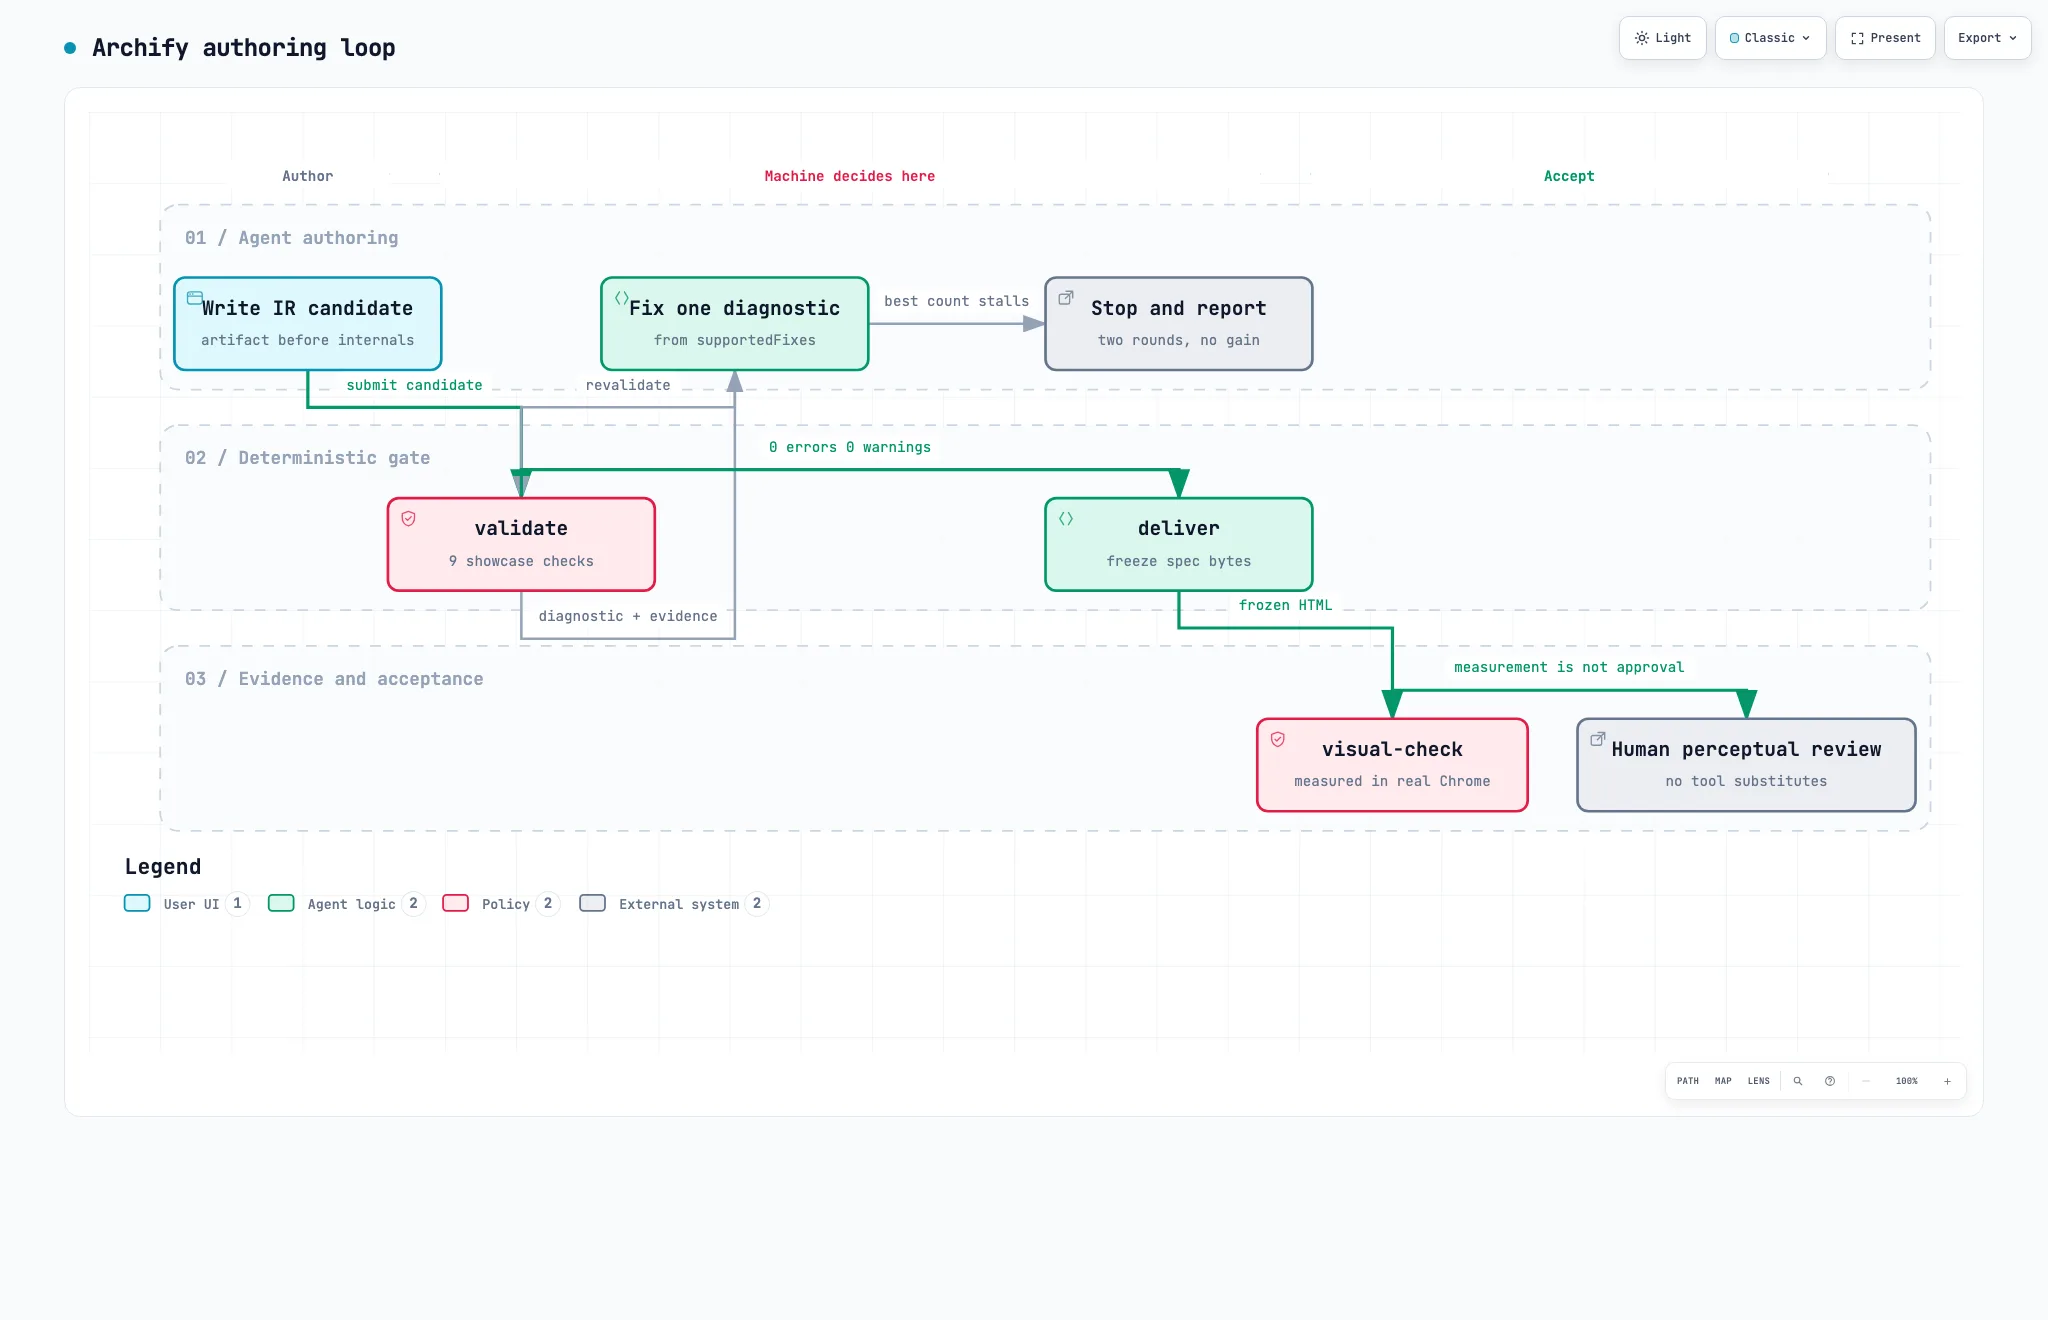Viewport: 2048px width, 1320px height.
Task: Zoom in with the plus icon
Action: coord(1947,1081)
